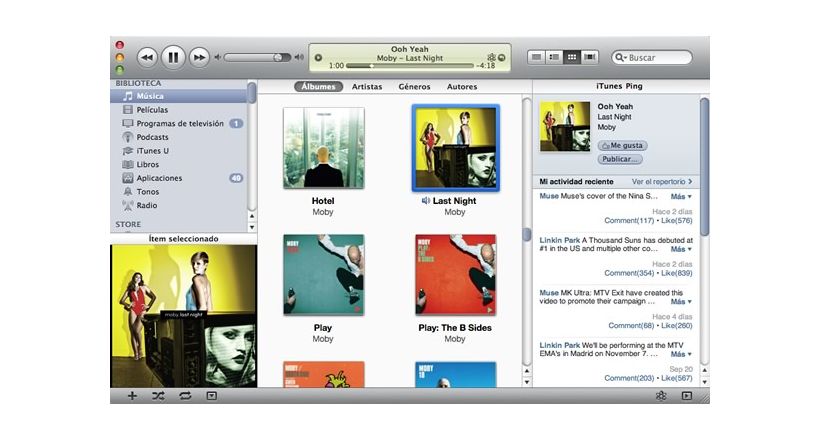
Task: Click the album grid scrollbar thumb
Action: tap(527, 234)
